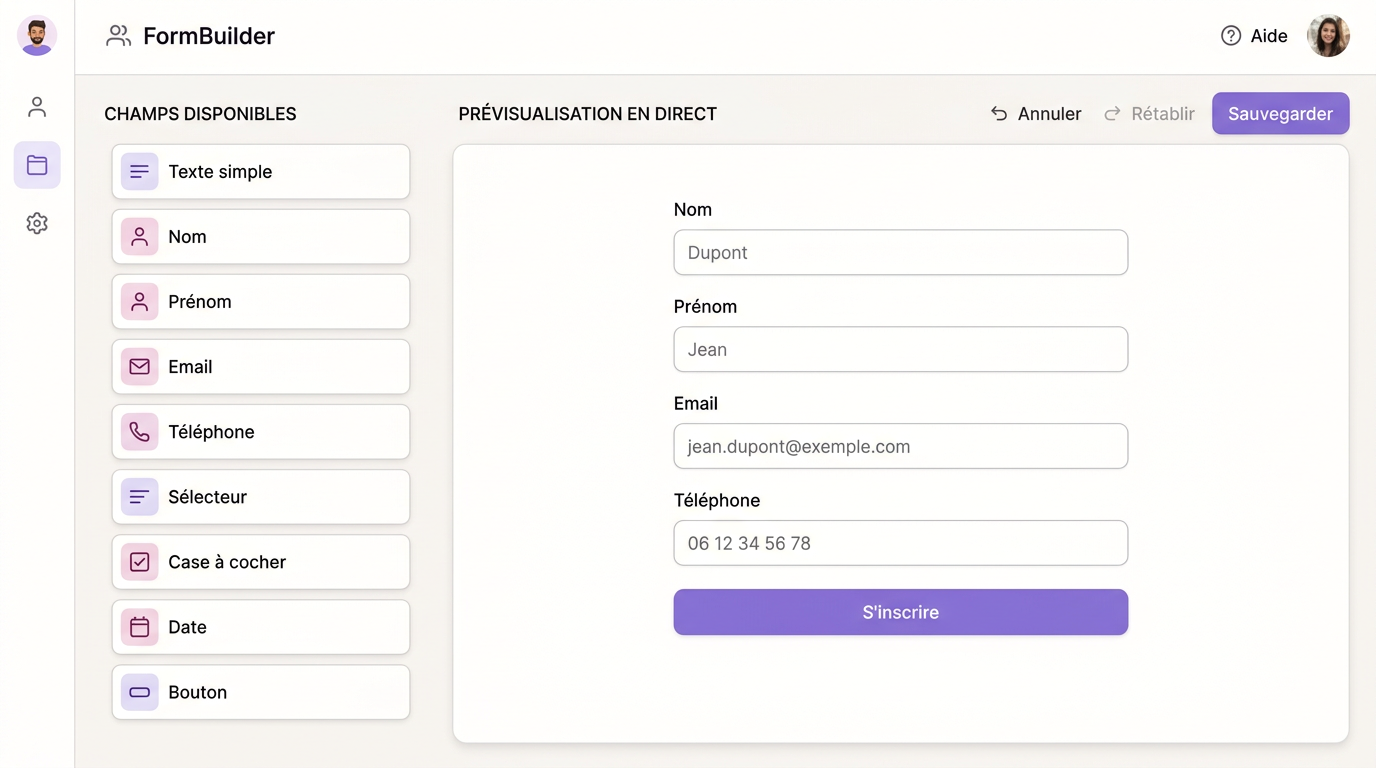Image resolution: width=1376 pixels, height=768 pixels.
Task: Click the Email envelope icon
Action: coord(140,367)
